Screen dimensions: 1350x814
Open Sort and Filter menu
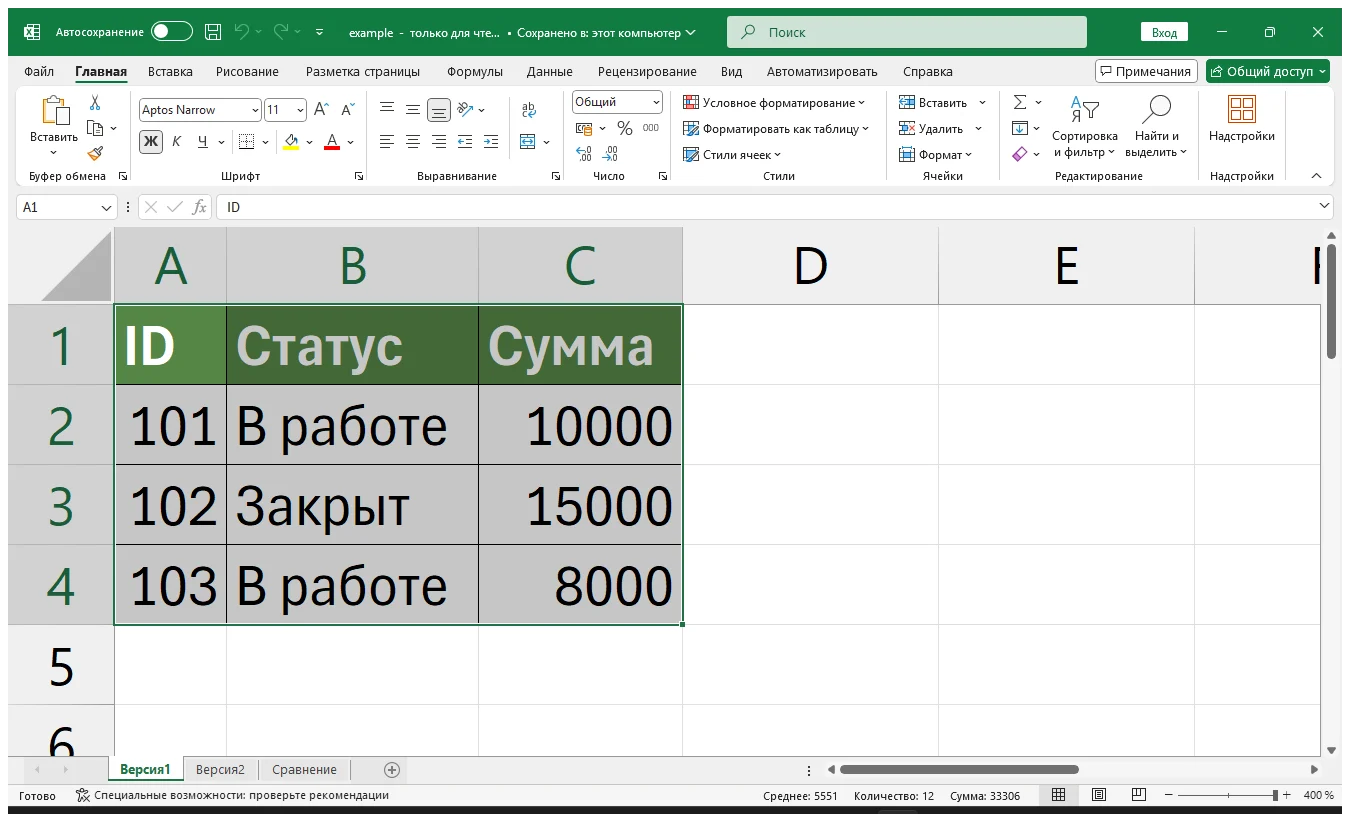[1085, 127]
